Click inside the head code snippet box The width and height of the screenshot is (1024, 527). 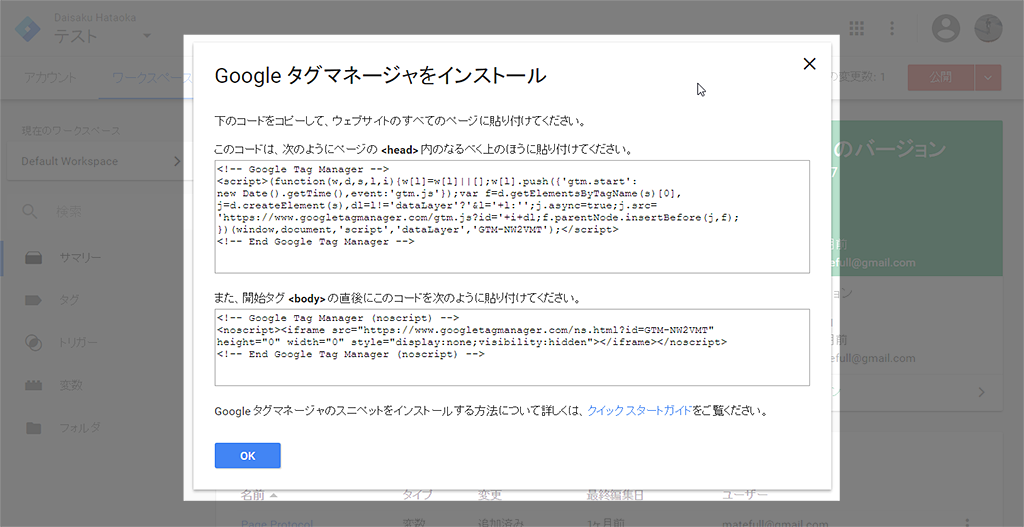(512, 217)
